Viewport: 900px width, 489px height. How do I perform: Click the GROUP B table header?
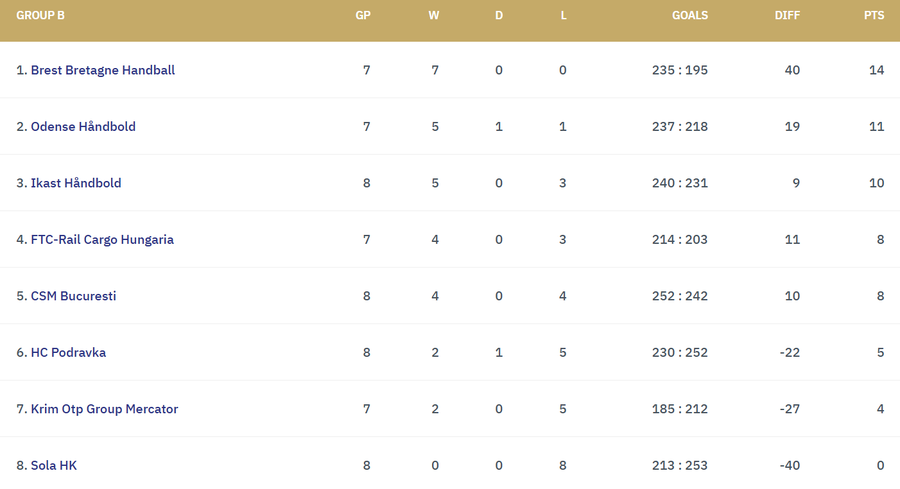[41, 16]
